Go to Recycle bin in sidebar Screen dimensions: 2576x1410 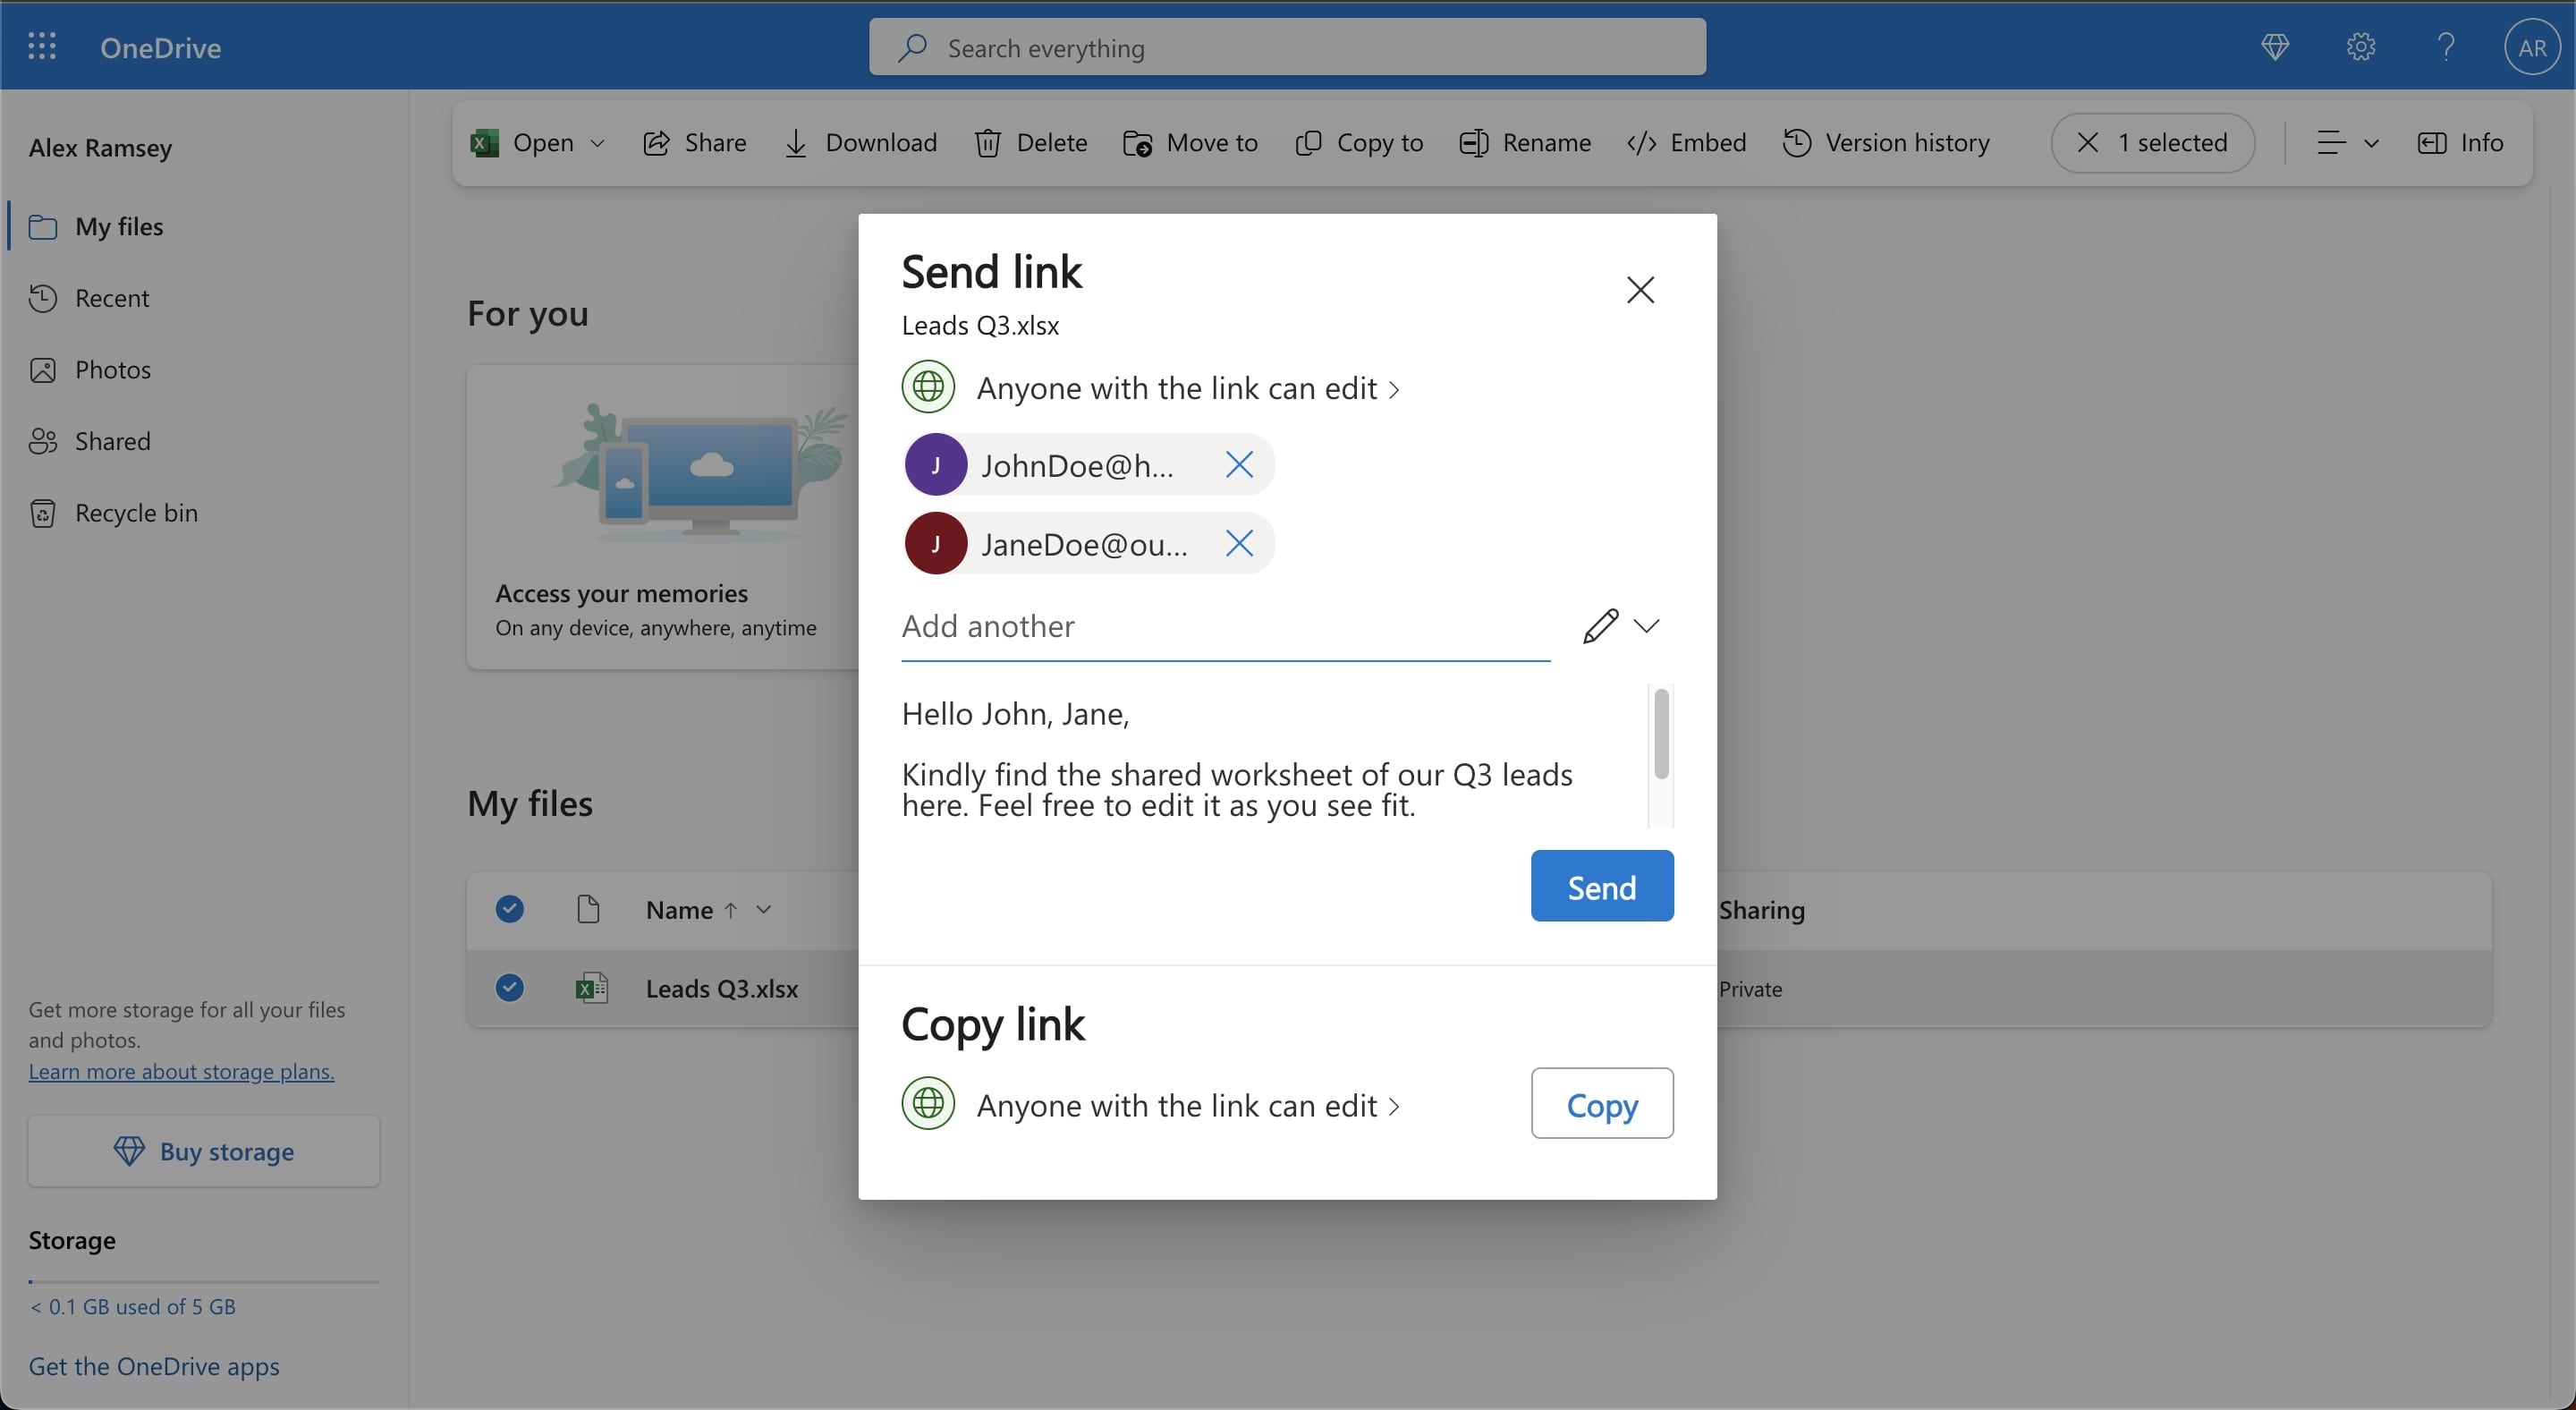(x=136, y=513)
